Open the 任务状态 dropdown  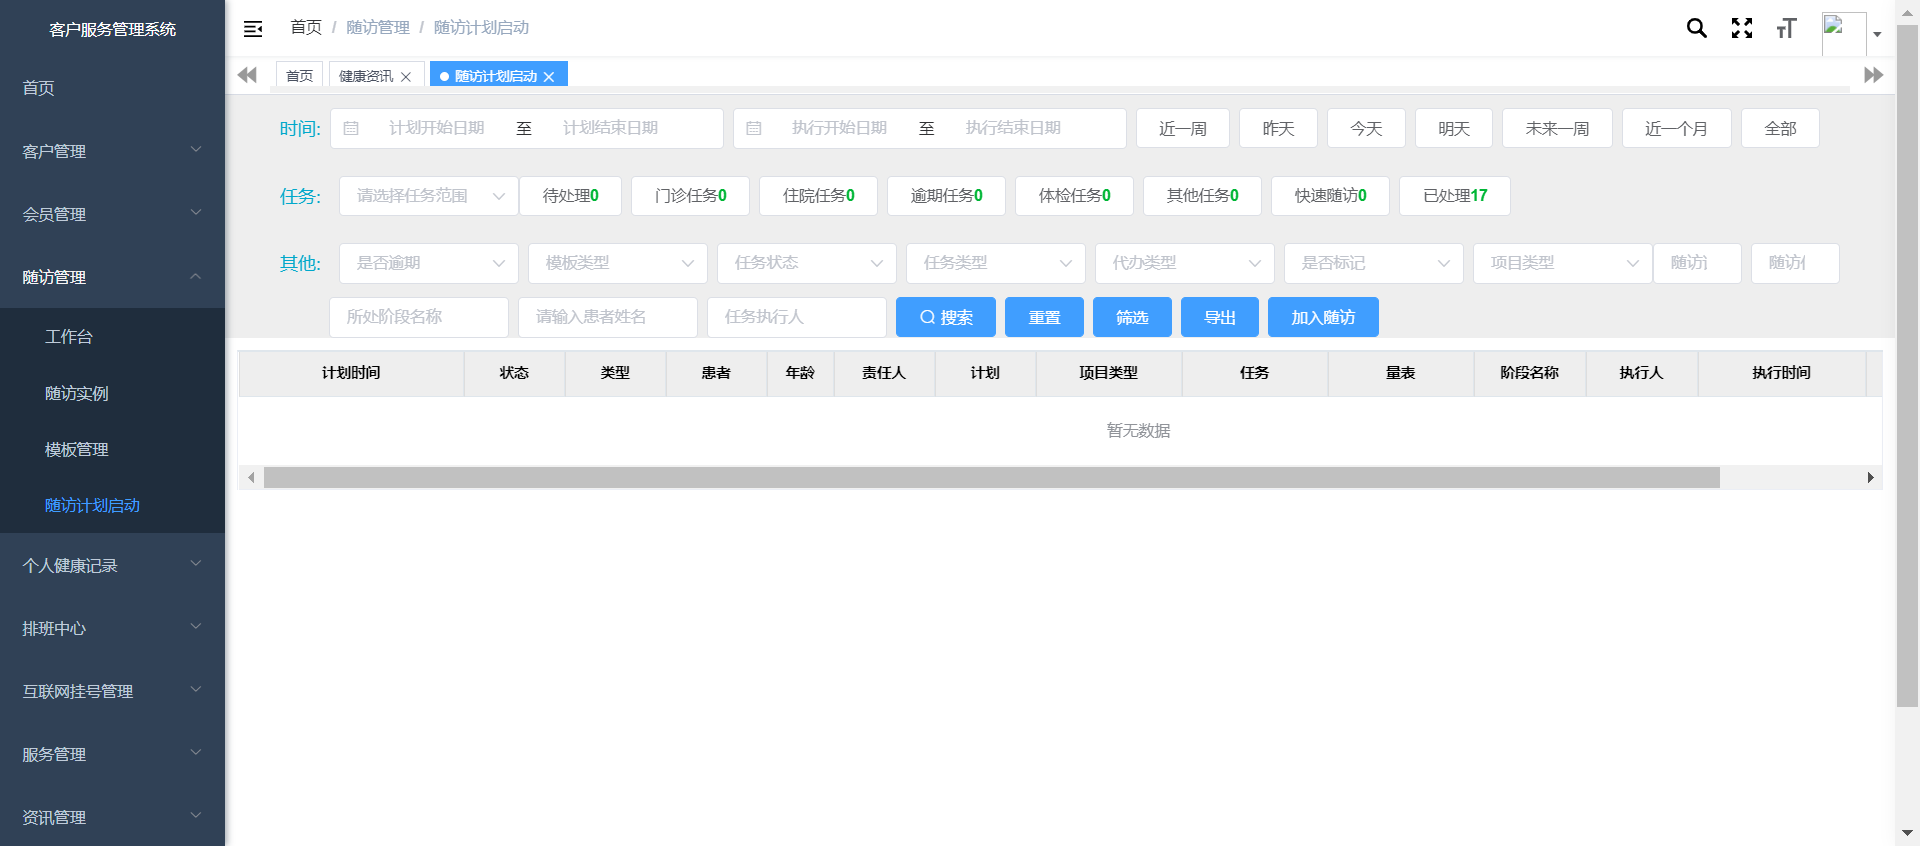point(807,263)
